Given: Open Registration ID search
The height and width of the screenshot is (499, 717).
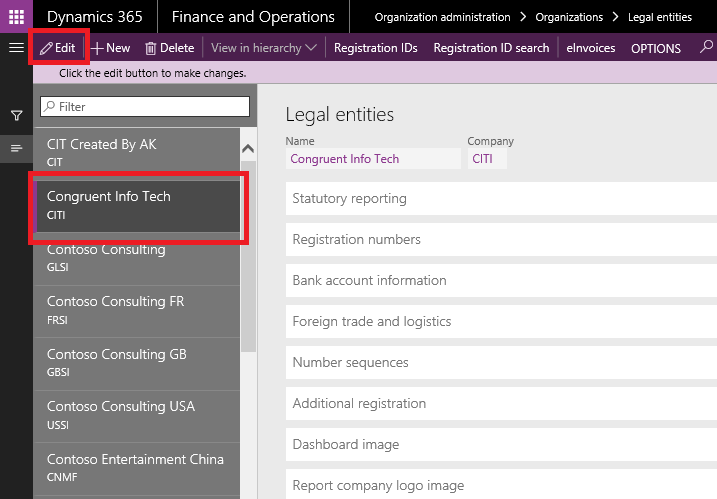Looking at the screenshot, I should pyautogui.click(x=491, y=48).
